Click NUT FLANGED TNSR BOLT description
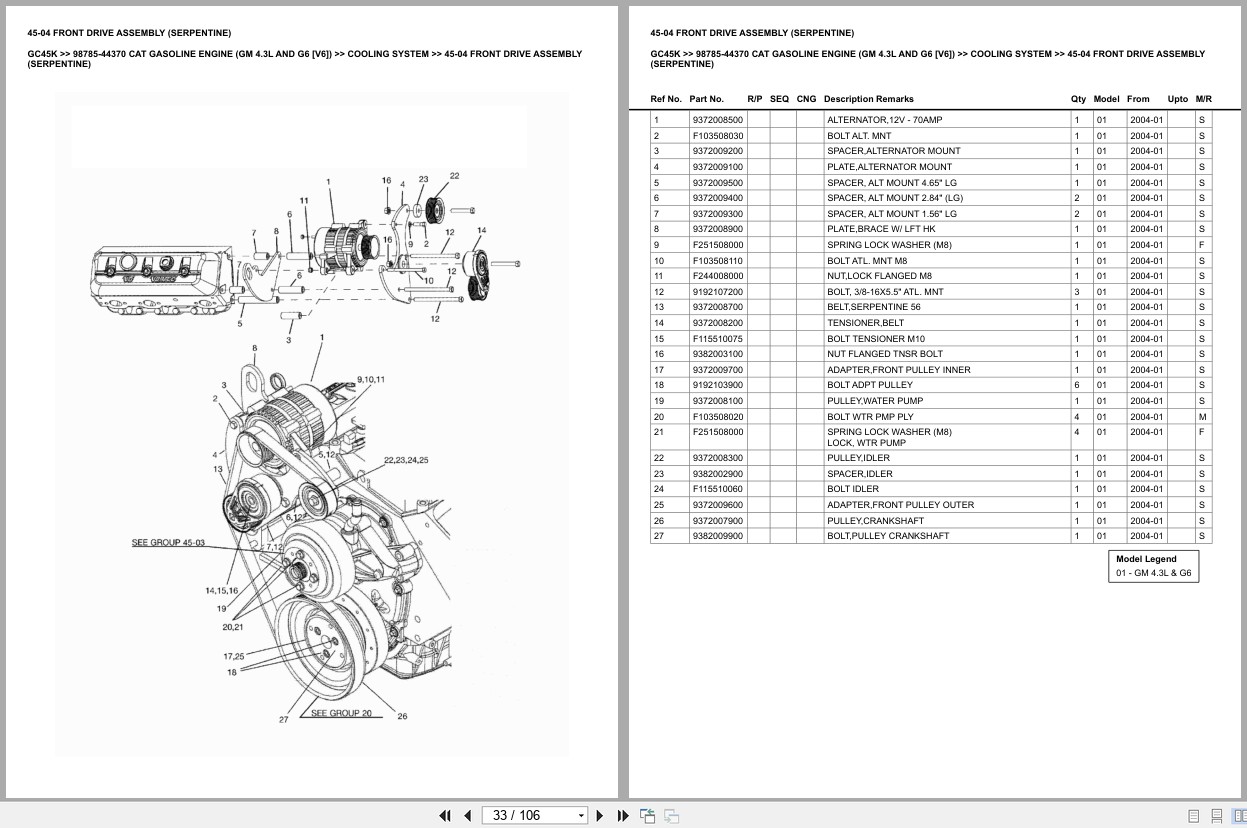 [x=885, y=354]
